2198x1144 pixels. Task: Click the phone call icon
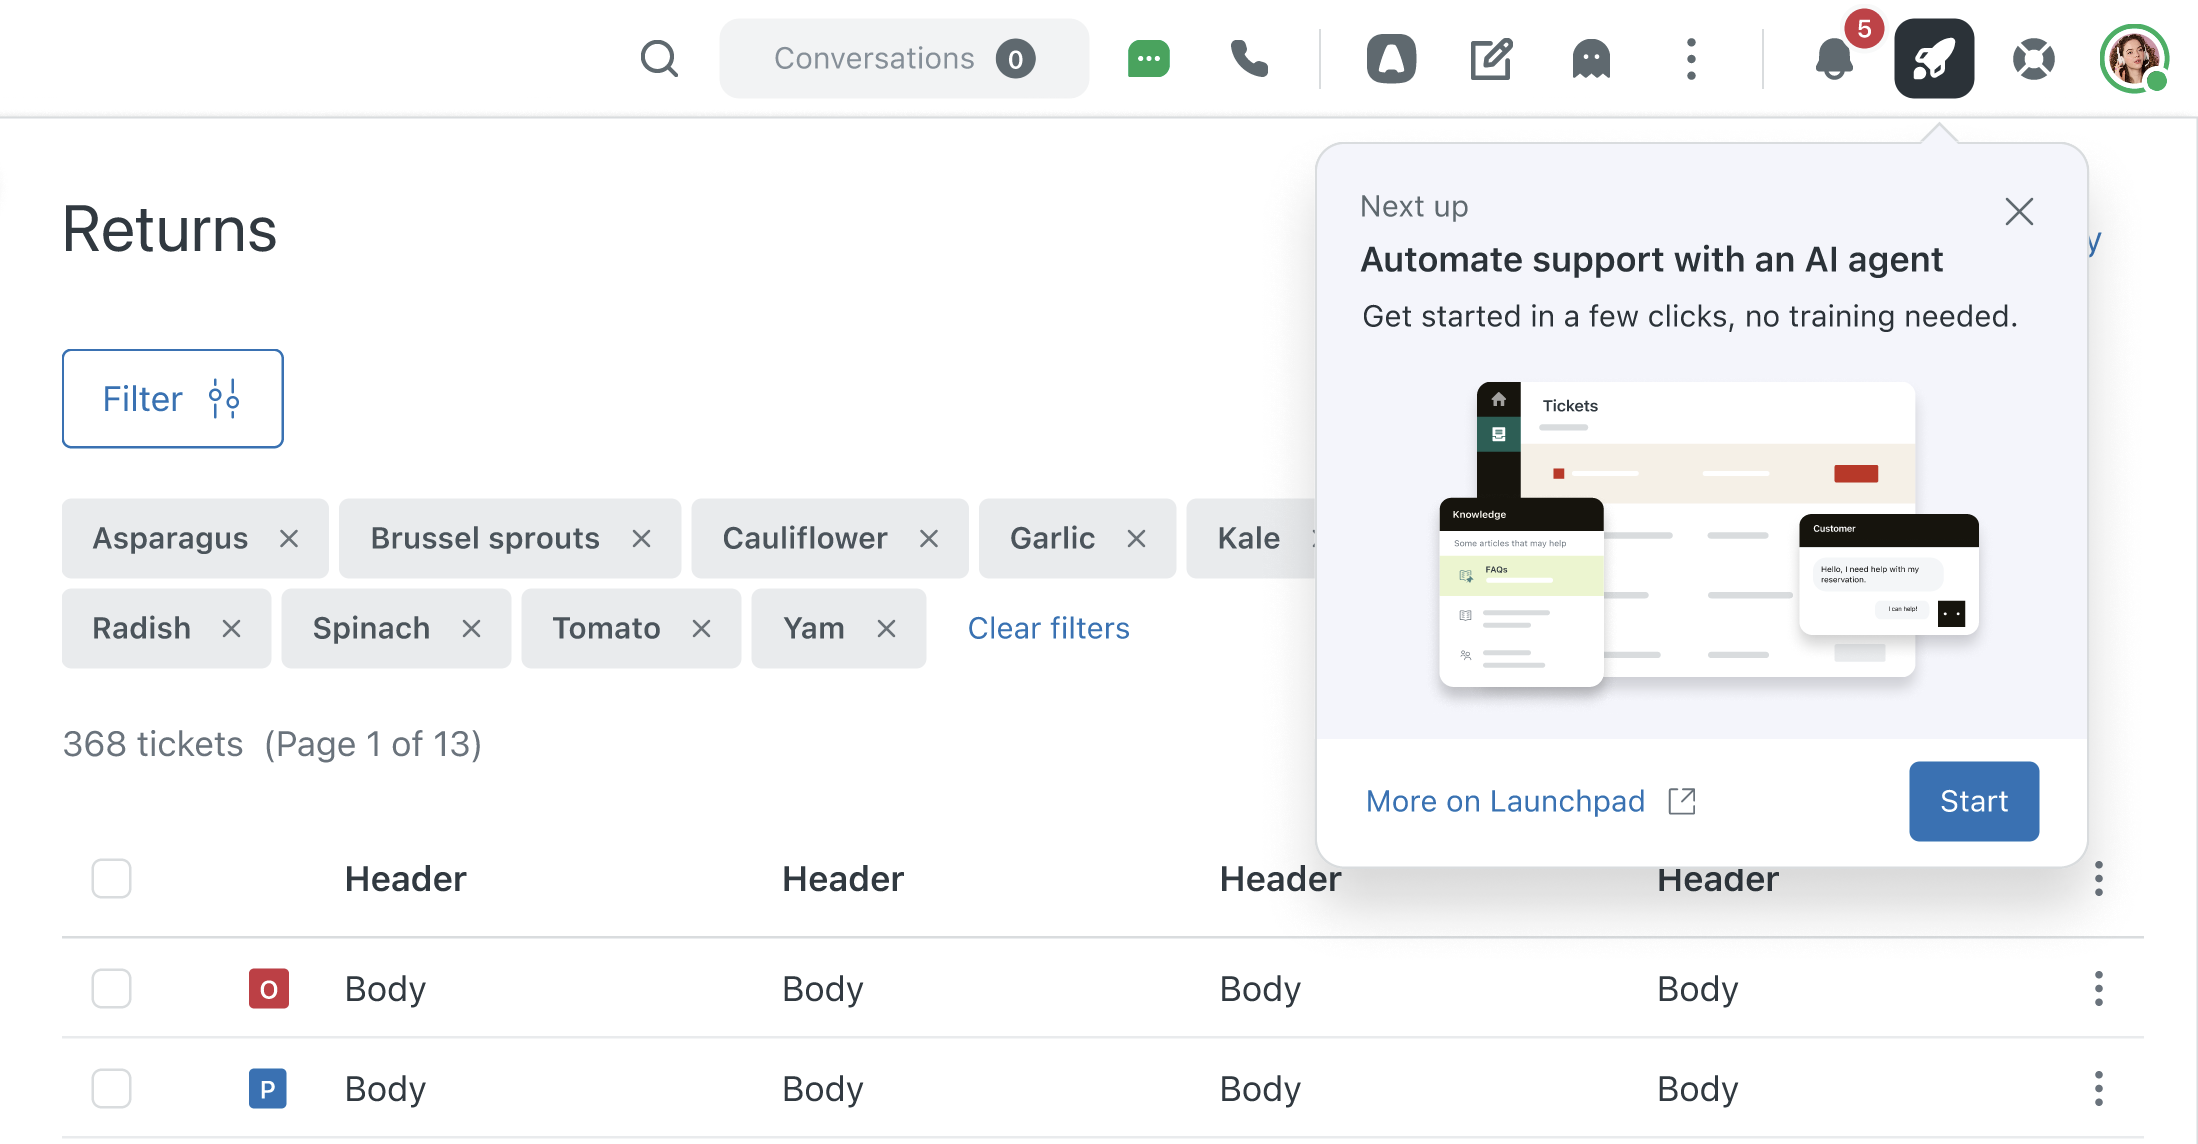pos(1249,59)
